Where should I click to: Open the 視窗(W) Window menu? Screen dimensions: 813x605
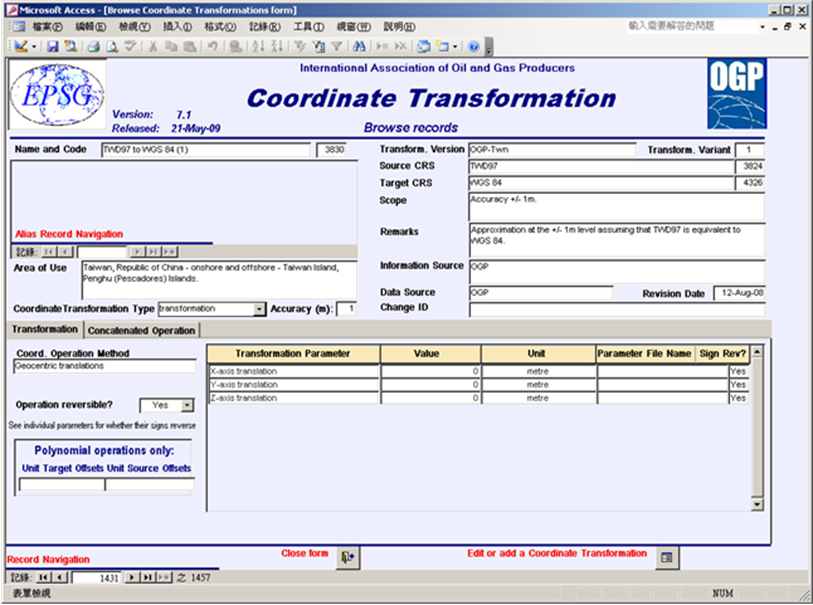(x=354, y=26)
